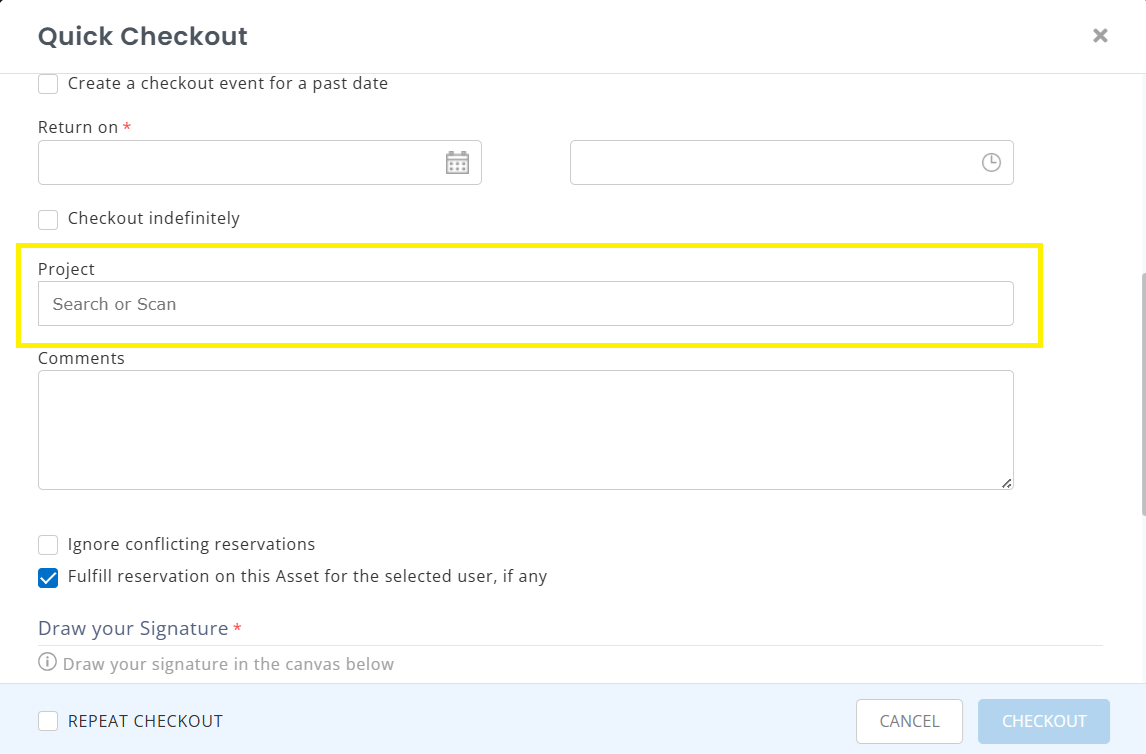The image size is (1146, 754).
Task: Tick the Checkout indefinitely checkbox
Action: [x=48, y=219]
